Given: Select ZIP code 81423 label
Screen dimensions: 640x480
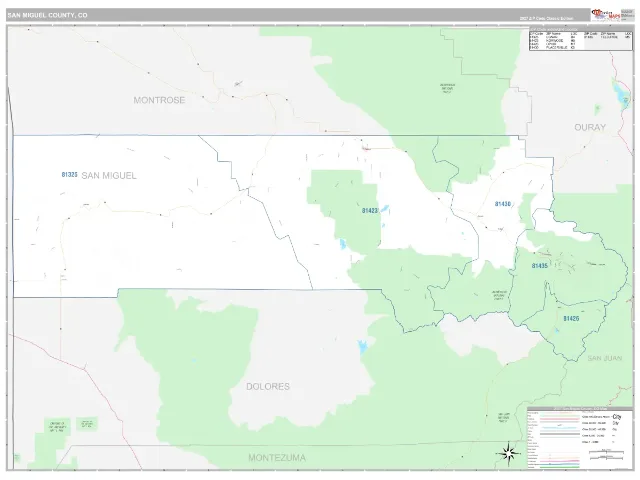Looking at the screenshot, I should tap(370, 211).
